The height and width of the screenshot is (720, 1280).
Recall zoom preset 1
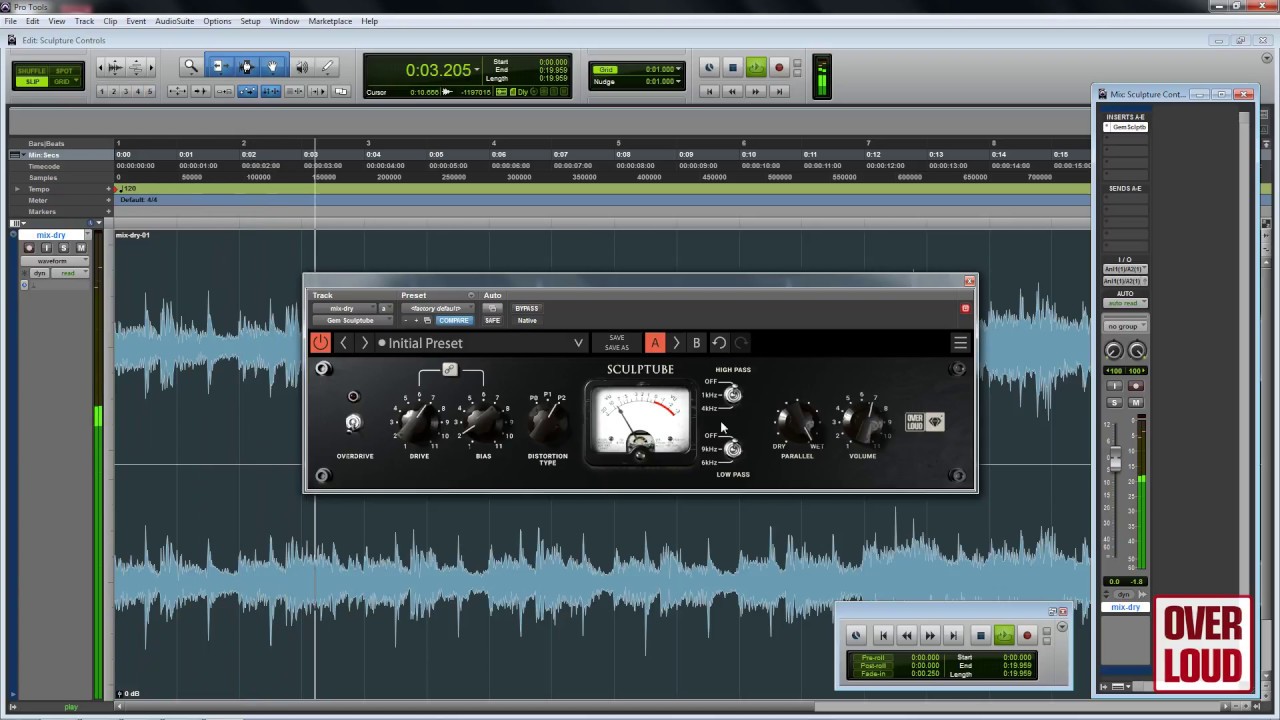click(x=102, y=92)
